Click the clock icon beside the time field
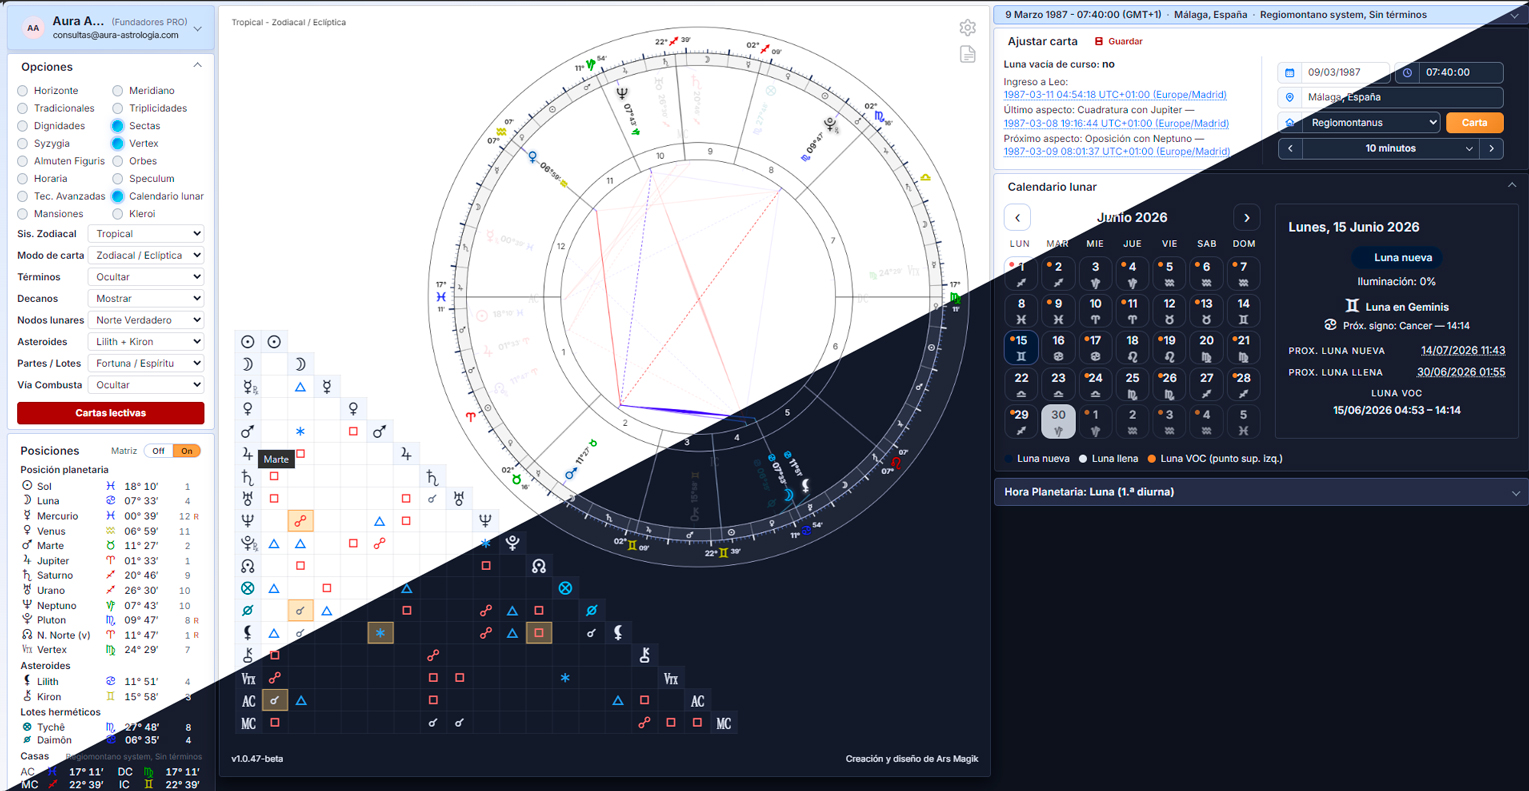This screenshot has width=1529, height=791. 1407,73
